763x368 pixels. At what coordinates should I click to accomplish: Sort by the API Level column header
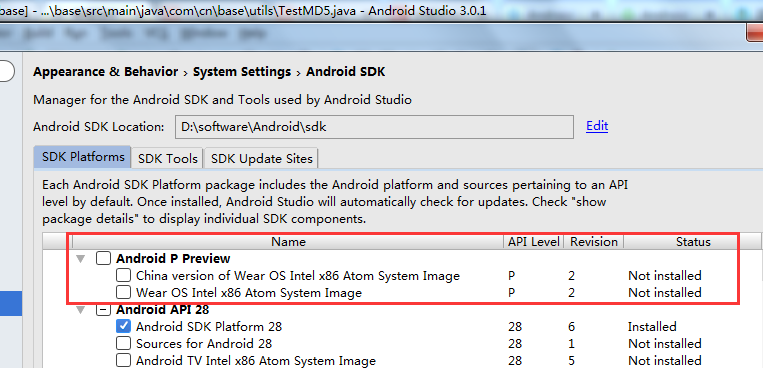(534, 242)
